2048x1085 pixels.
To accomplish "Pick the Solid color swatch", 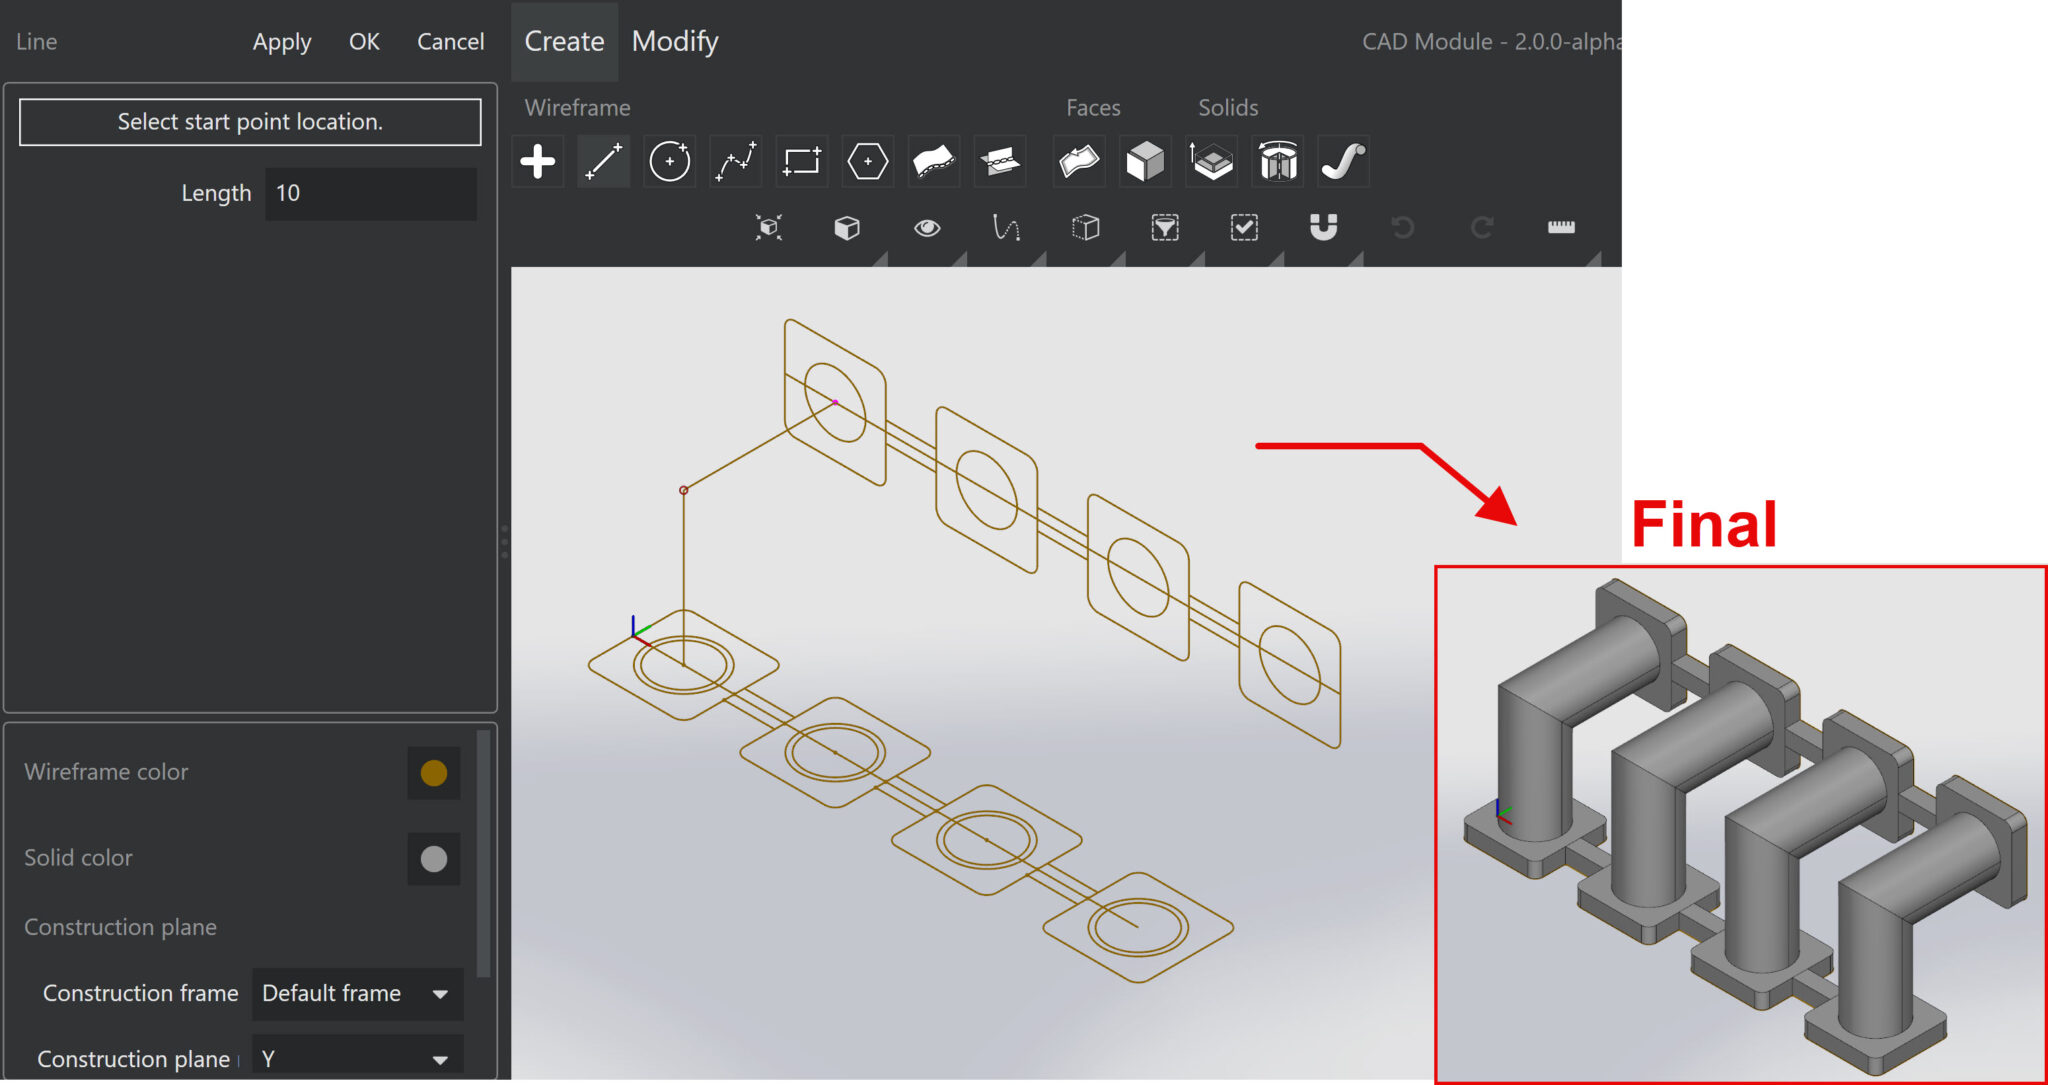I will [434, 859].
